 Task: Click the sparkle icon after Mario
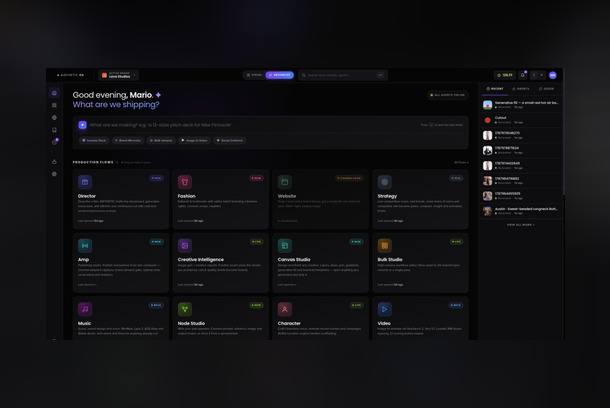point(158,95)
